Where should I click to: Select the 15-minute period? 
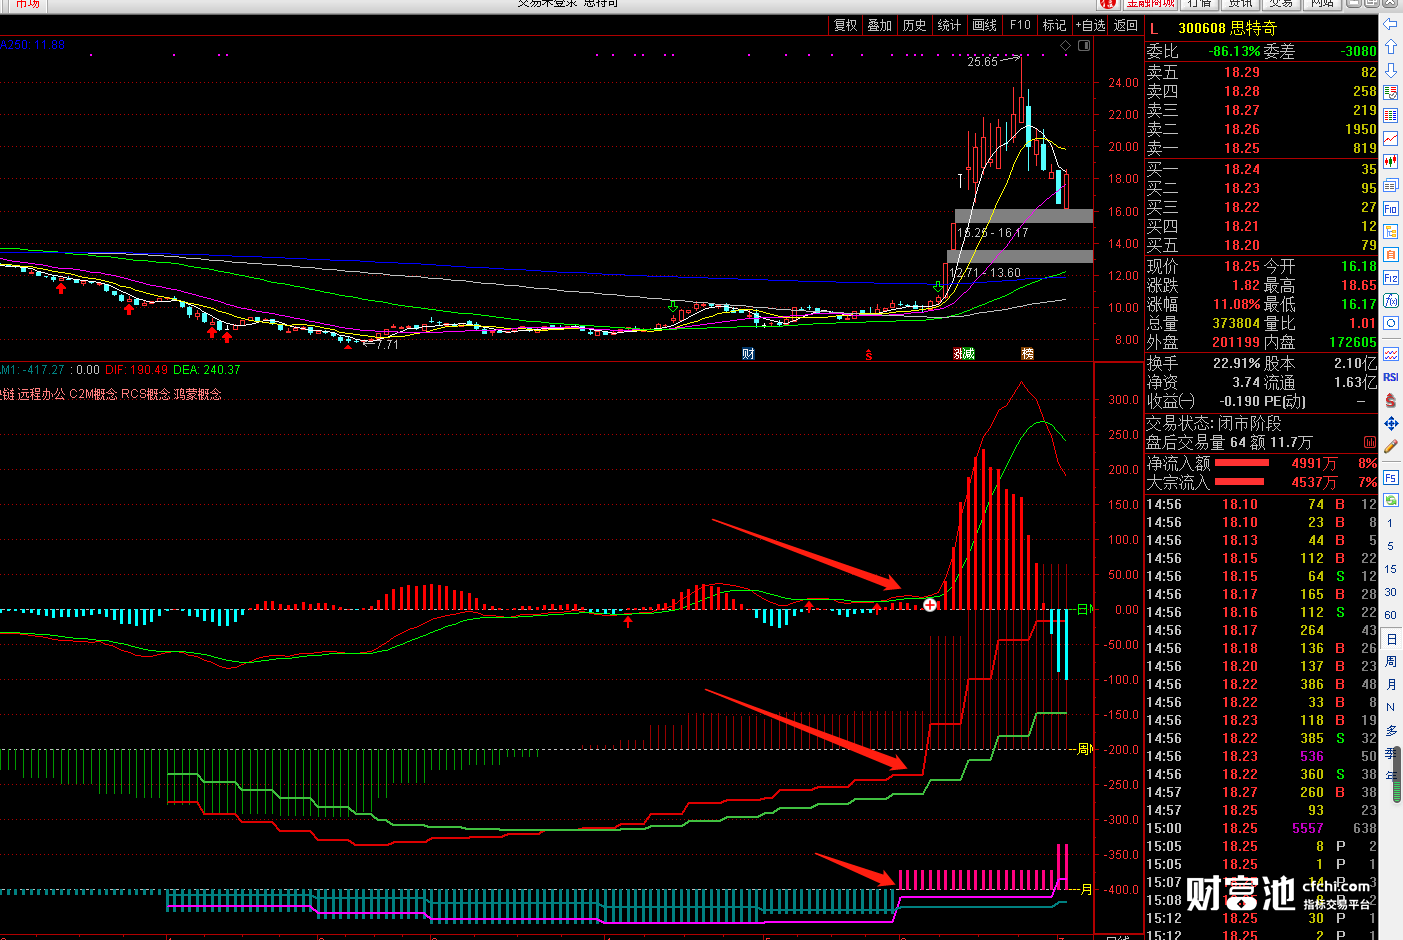point(1390,569)
